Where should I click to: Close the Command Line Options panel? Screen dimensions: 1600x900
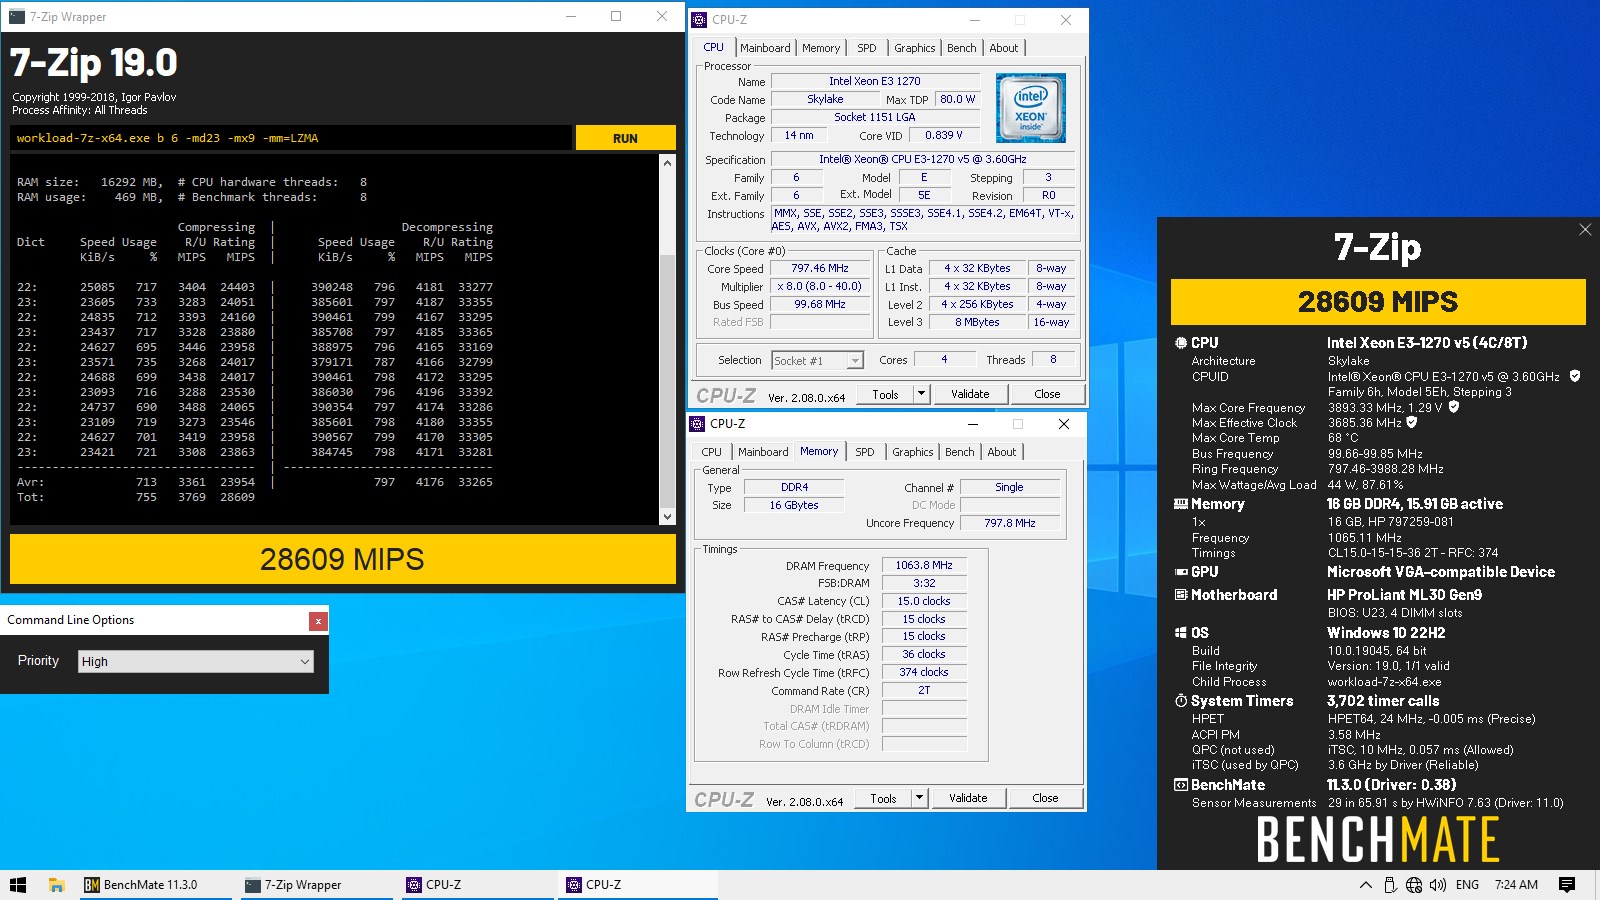(x=318, y=621)
